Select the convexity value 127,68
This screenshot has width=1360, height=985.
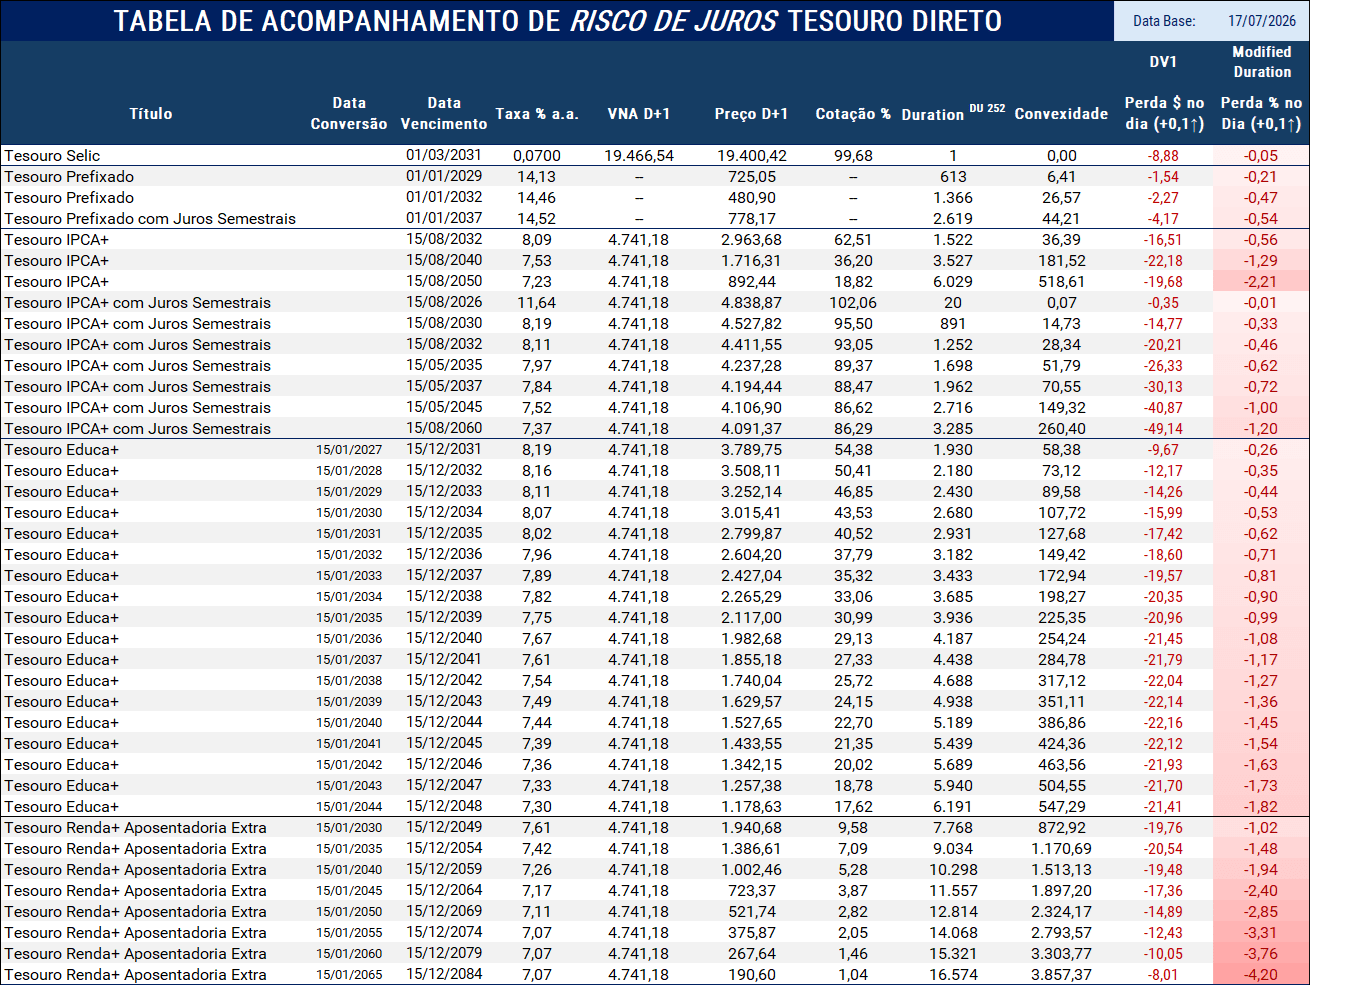(1062, 534)
